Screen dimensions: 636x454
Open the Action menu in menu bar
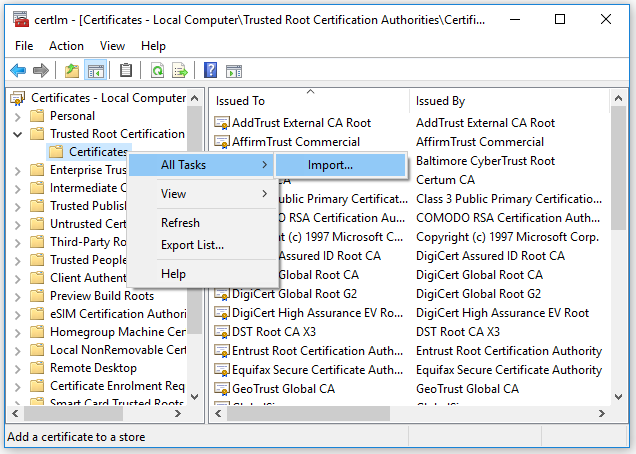pyautogui.click(x=66, y=46)
